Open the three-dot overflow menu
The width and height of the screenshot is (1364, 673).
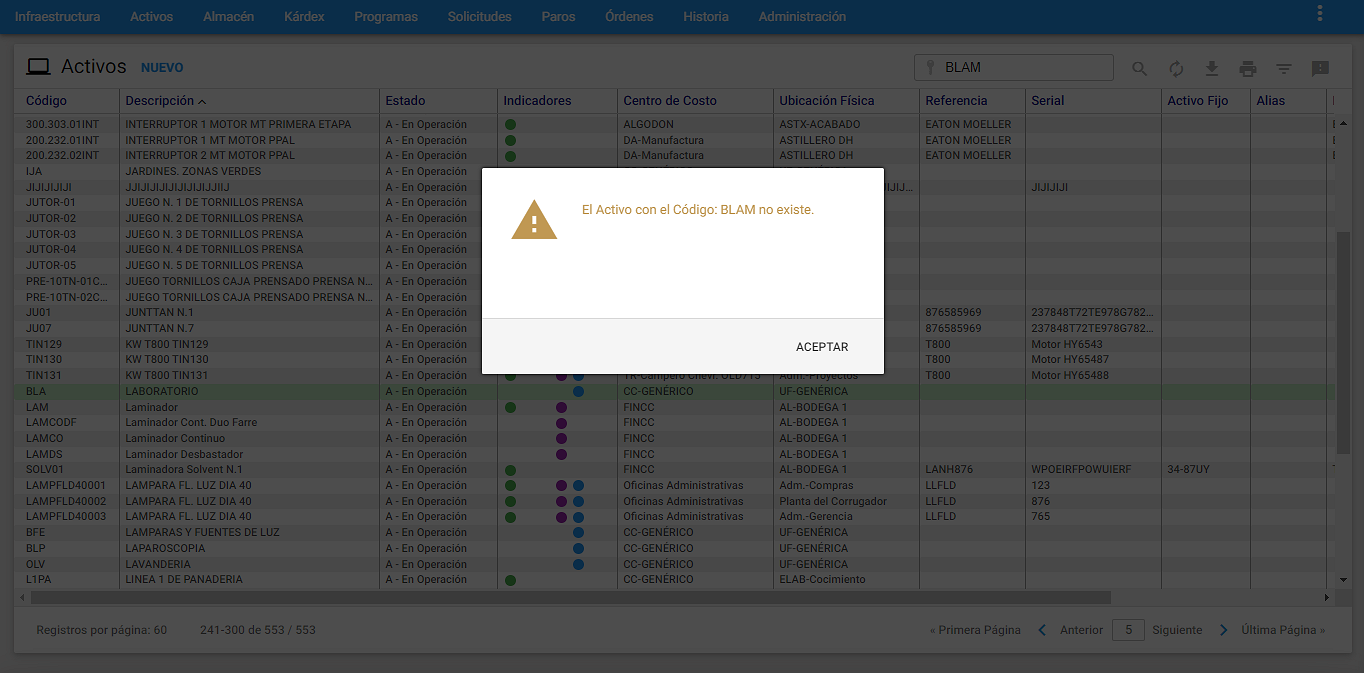[1320, 14]
